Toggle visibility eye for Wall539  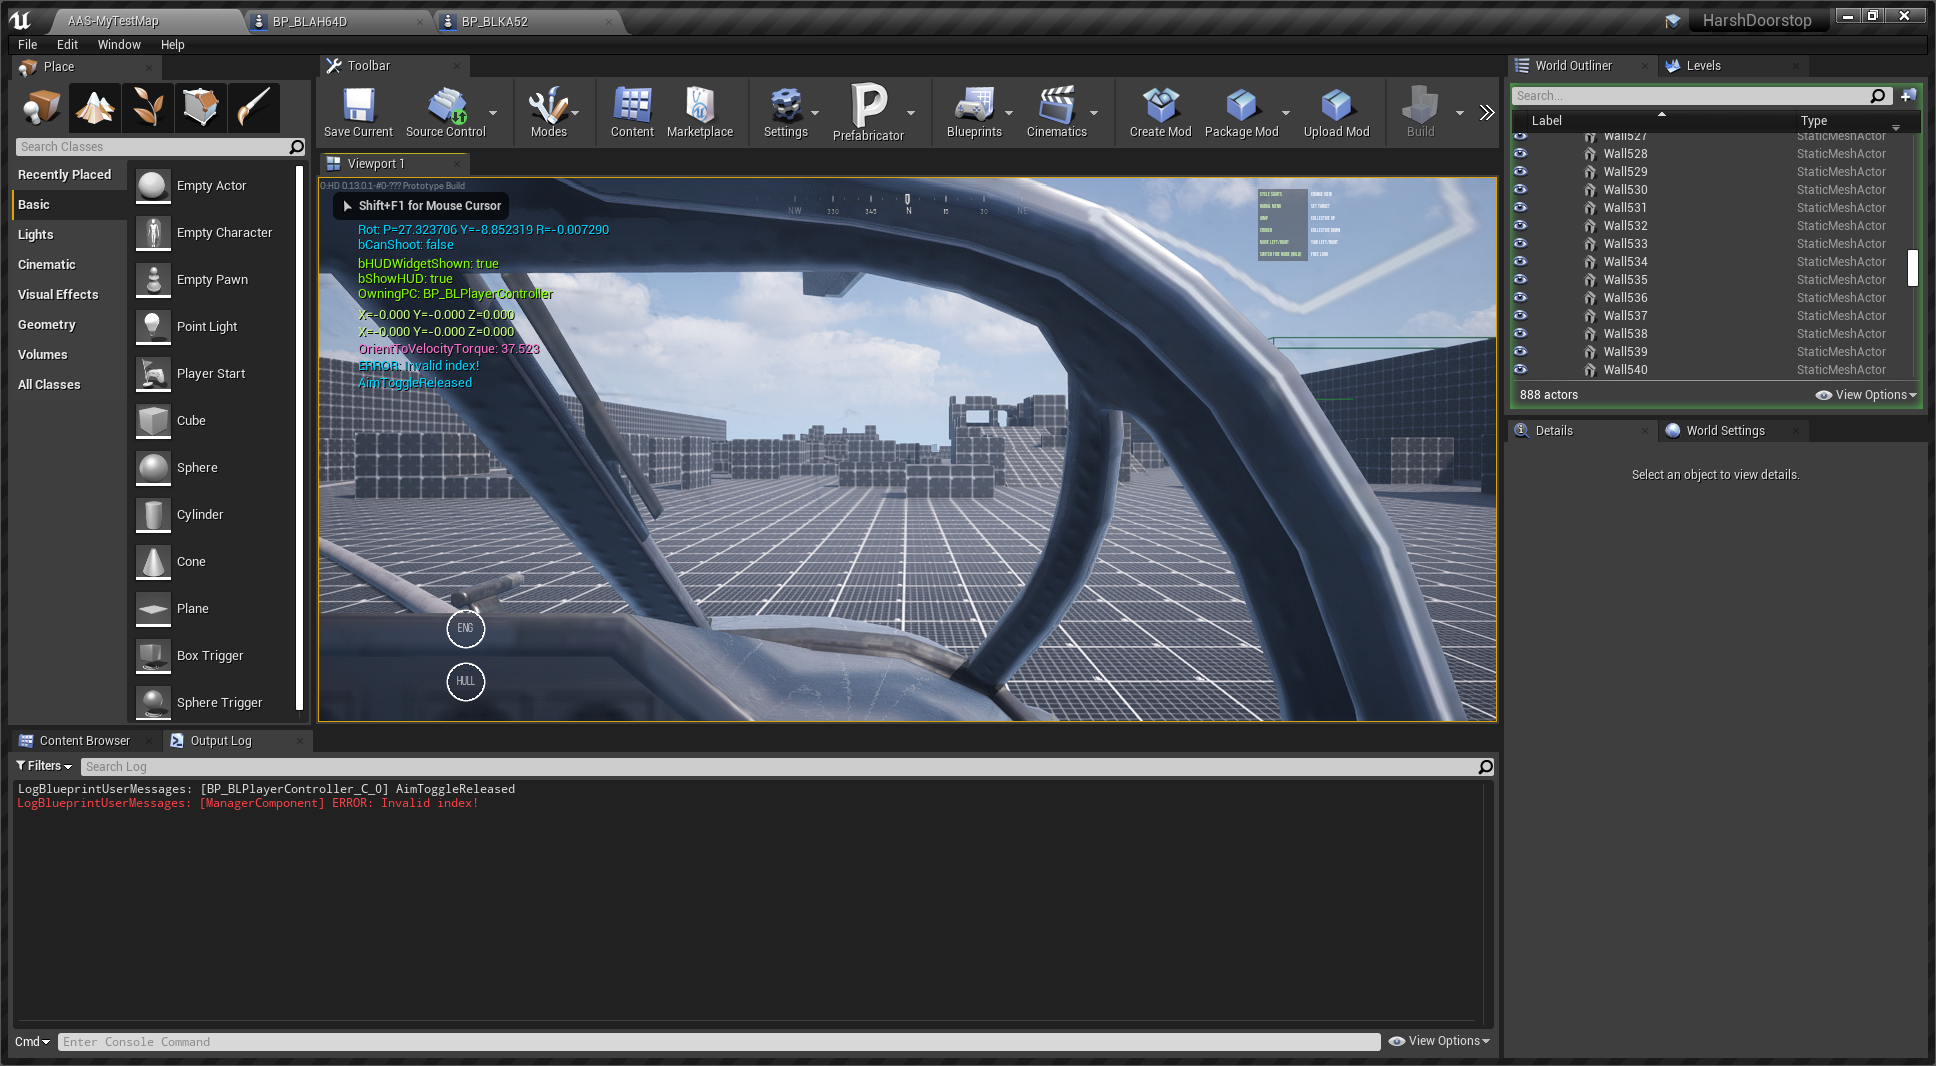pyautogui.click(x=1520, y=352)
